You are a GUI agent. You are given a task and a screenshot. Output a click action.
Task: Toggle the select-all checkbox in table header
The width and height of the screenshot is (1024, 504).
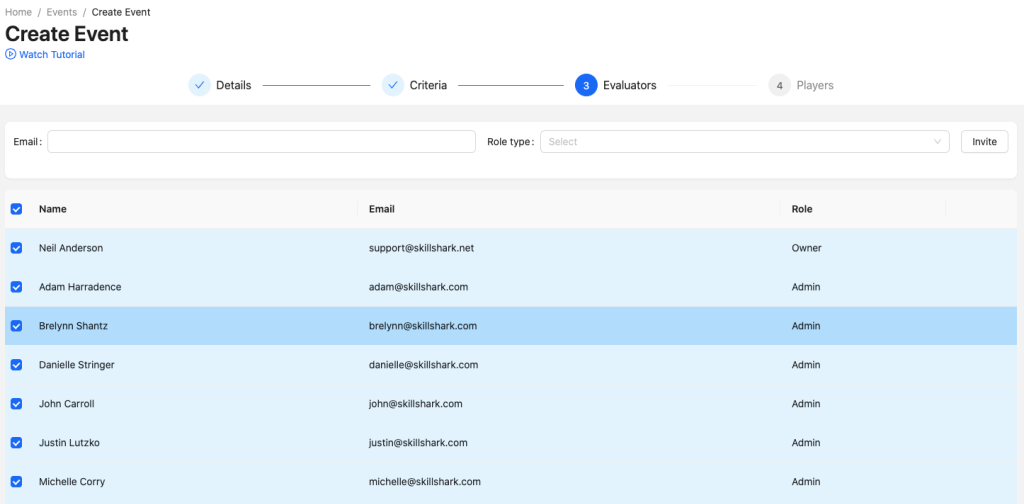click(16, 209)
